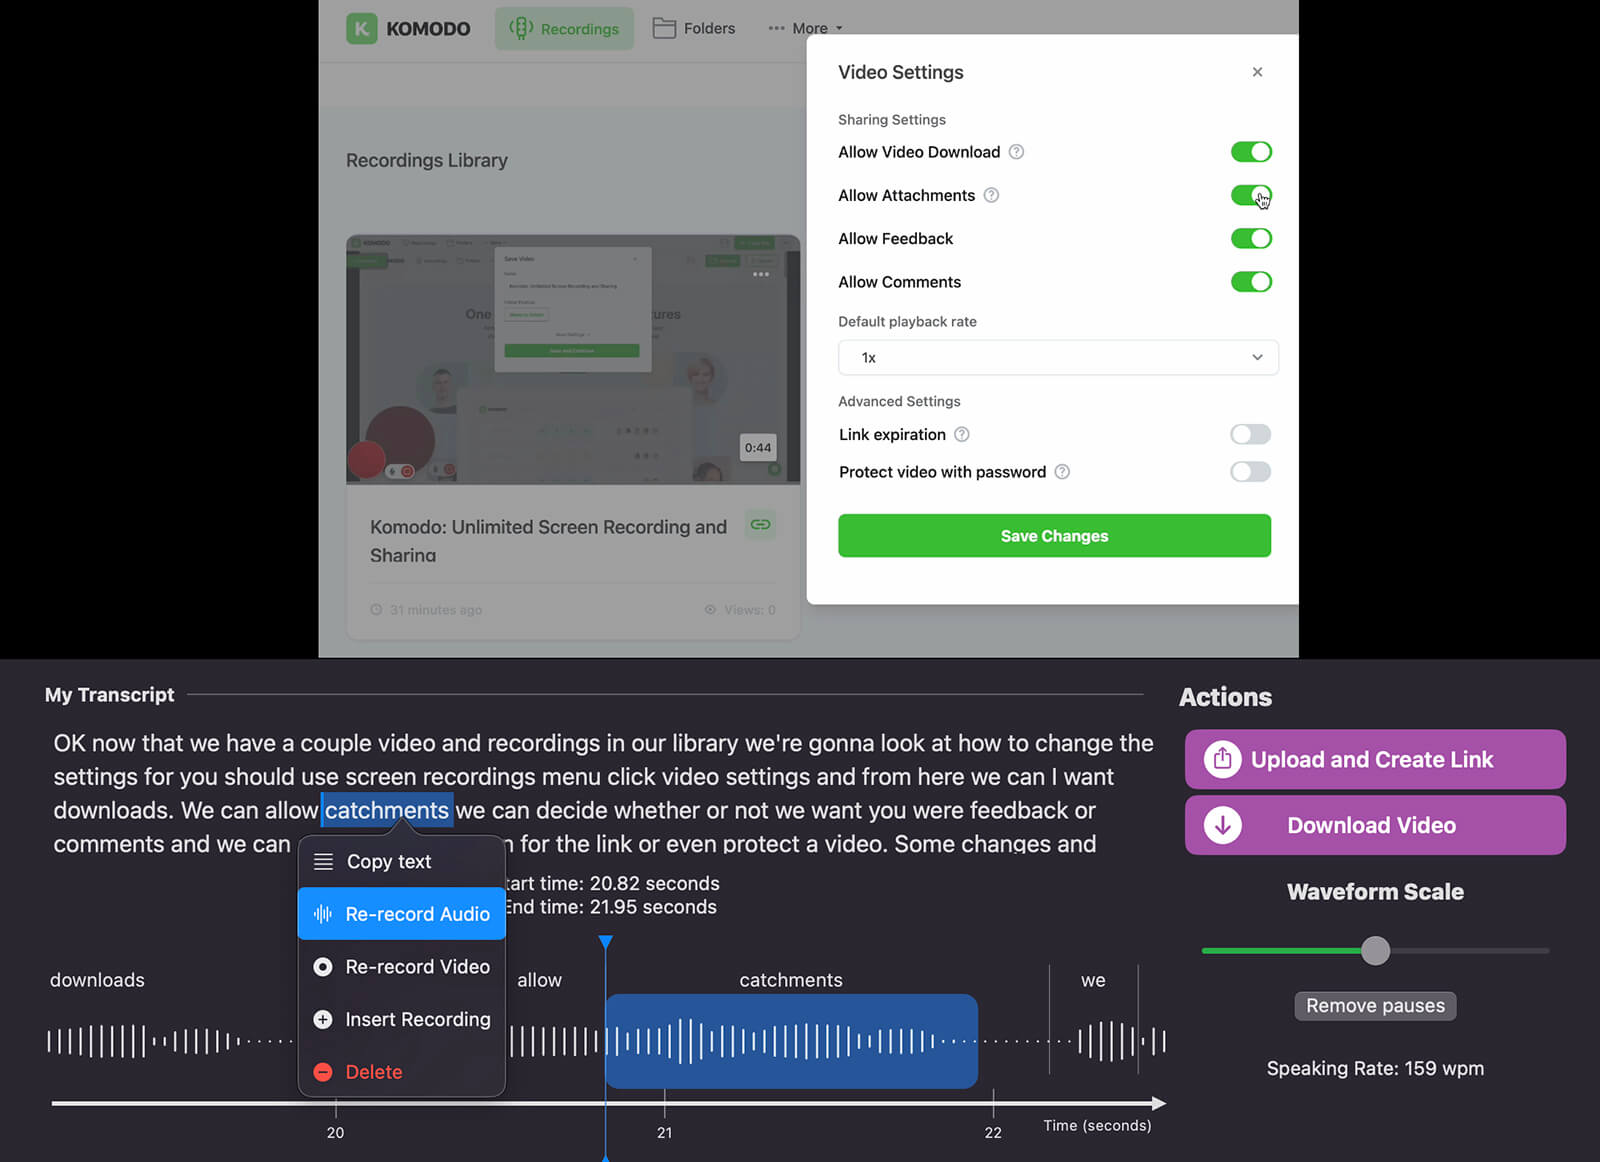Click help icon beside Allow Attachments

pyautogui.click(x=991, y=195)
